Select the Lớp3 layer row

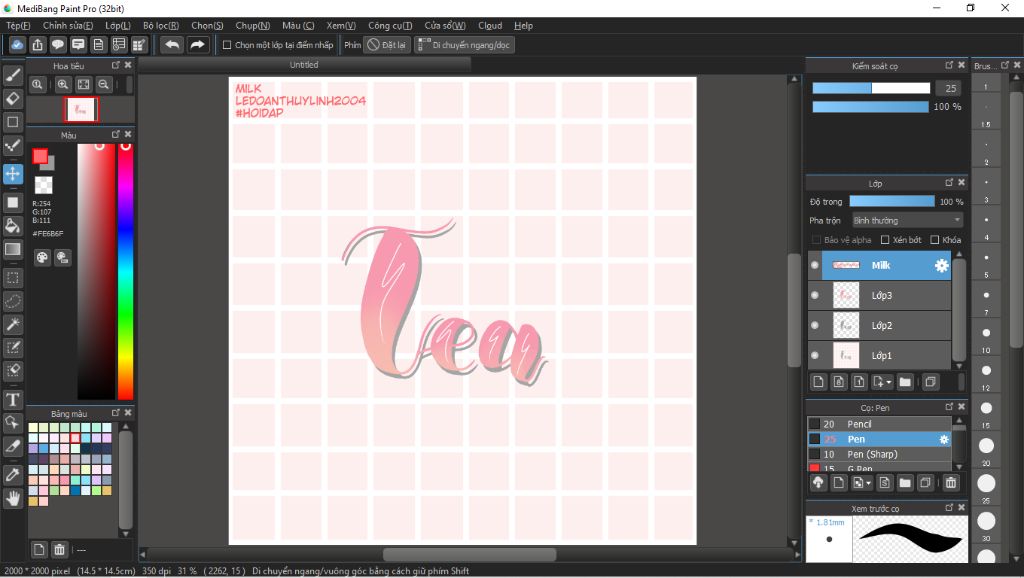pyautogui.click(x=879, y=295)
